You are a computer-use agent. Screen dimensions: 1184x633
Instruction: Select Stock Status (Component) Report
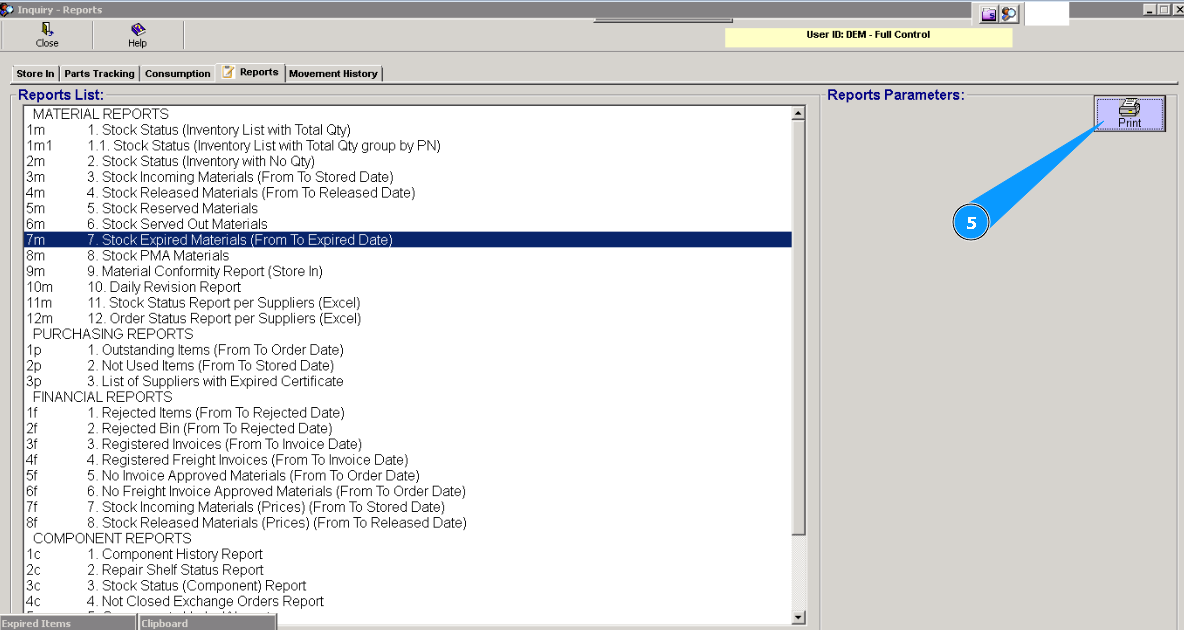408,585
